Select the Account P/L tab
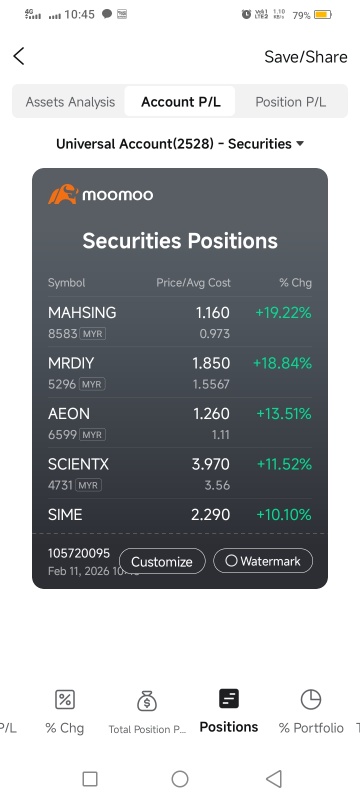360x800 pixels. tap(181, 102)
